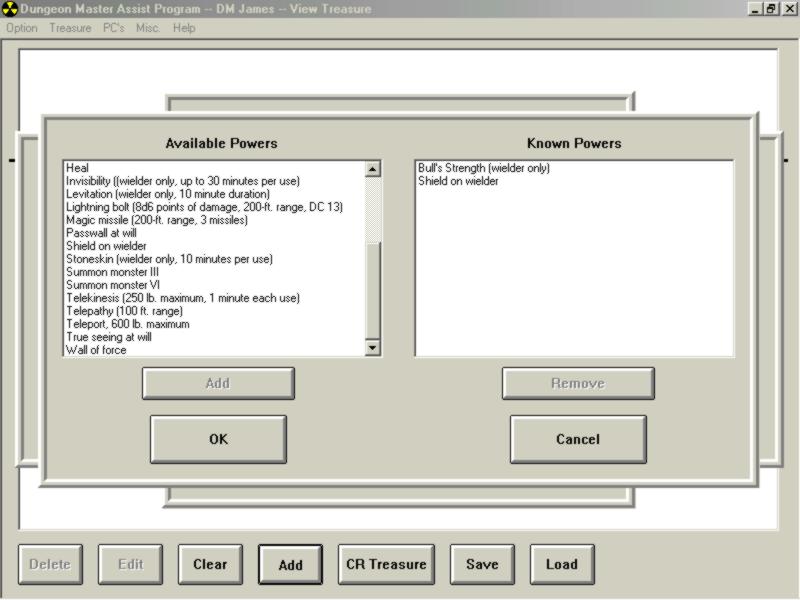Click the radiation app icon in title bar
800x600 pixels.
point(10,9)
